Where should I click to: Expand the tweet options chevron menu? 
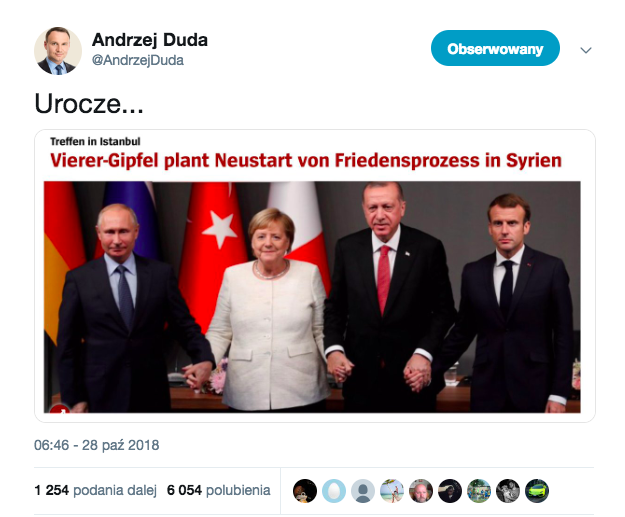pyautogui.click(x=586, y=50)
